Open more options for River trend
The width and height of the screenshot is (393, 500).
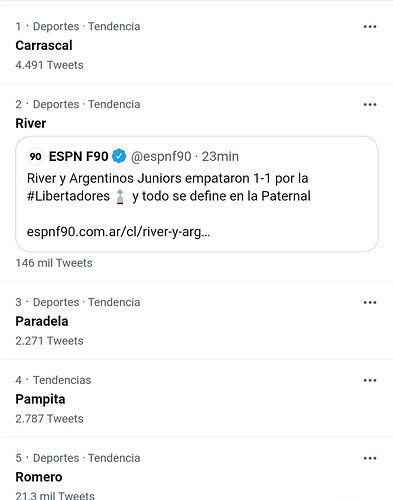click(370, 105)
